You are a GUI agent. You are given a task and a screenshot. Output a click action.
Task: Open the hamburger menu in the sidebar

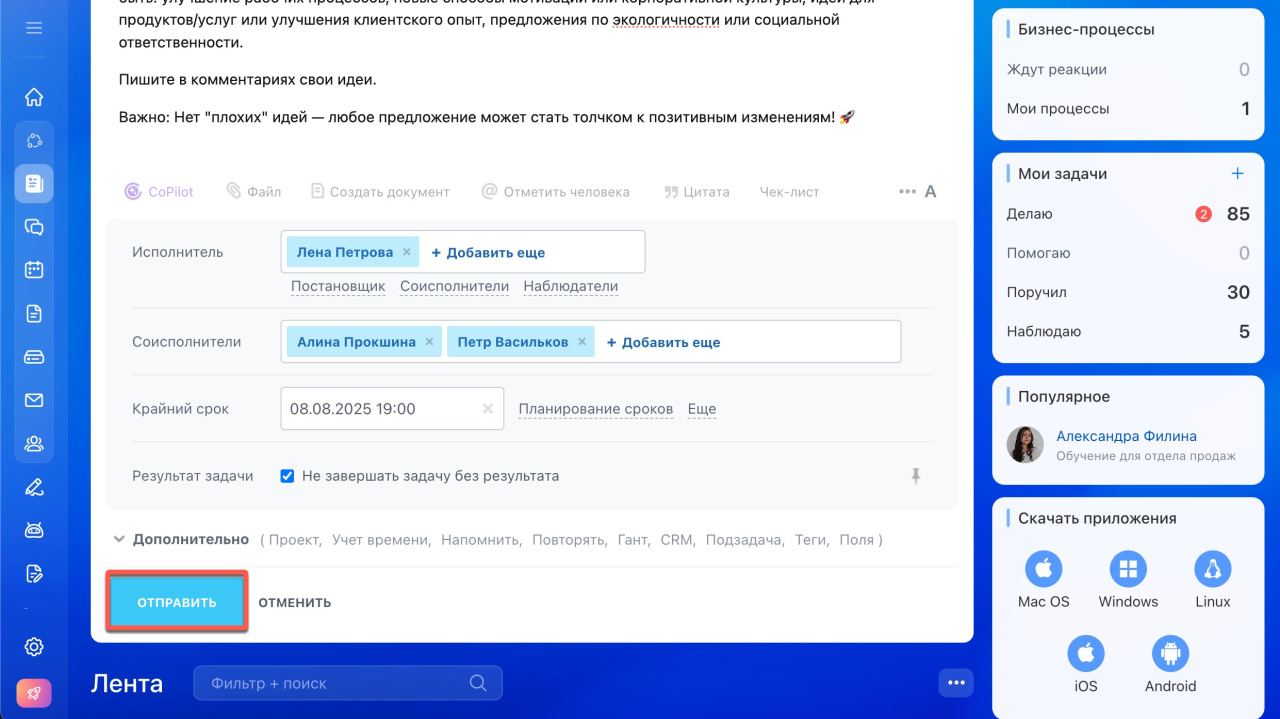[x=34, y=28]
